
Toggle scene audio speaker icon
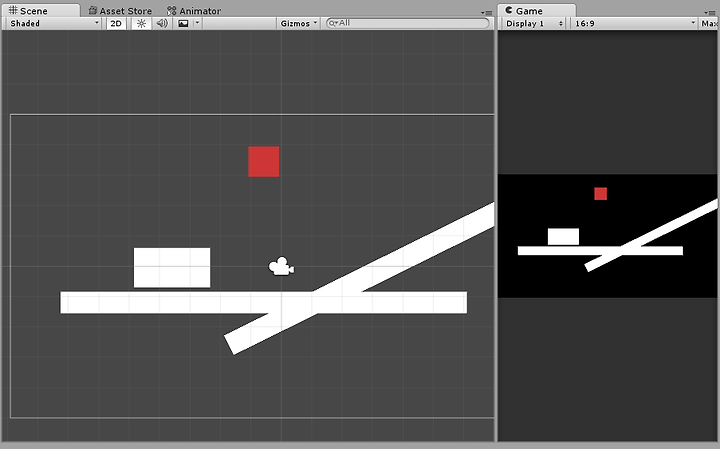(x=162, y=23)
